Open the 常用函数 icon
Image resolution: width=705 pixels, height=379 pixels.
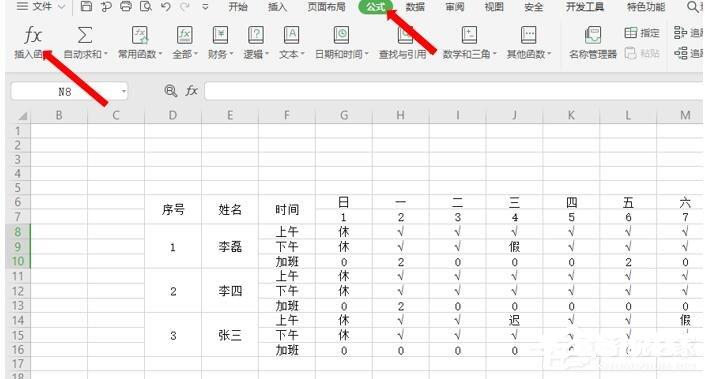pos(140,35)
